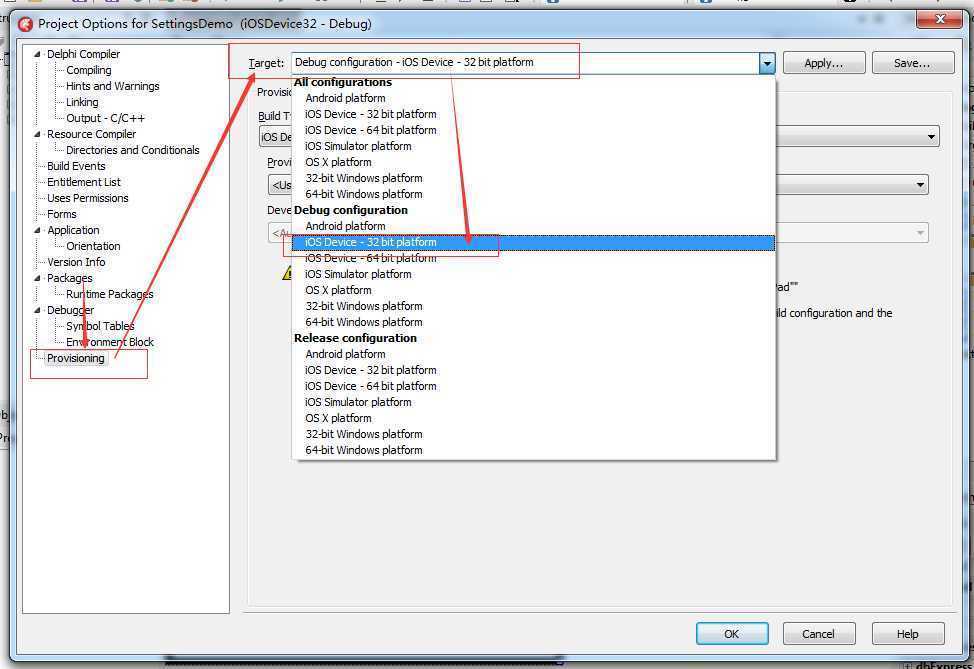The width and height of the screenshot is (974, 669).
Task: Choose iOS Device 64 bit under Debug configuration
Action: point(534,258)
